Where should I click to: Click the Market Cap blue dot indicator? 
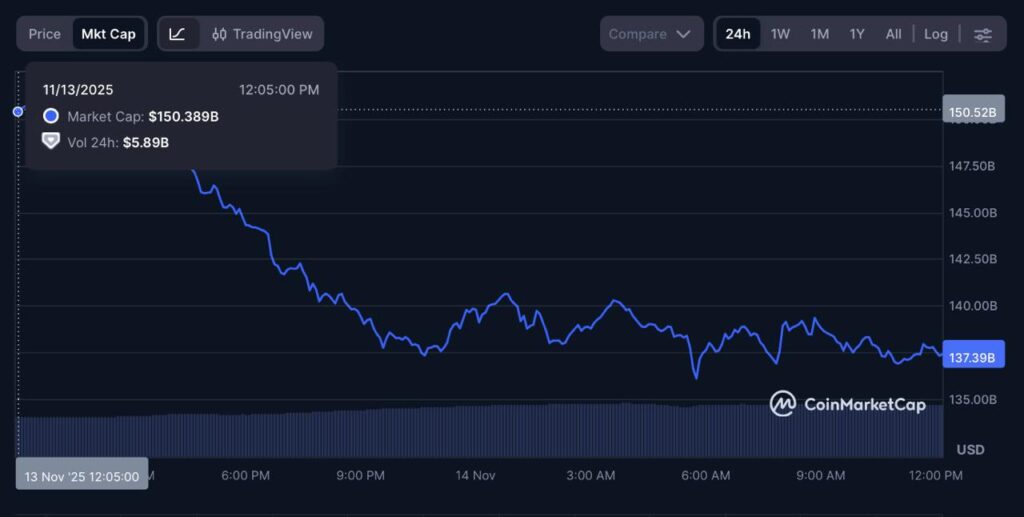click(51, 117)
